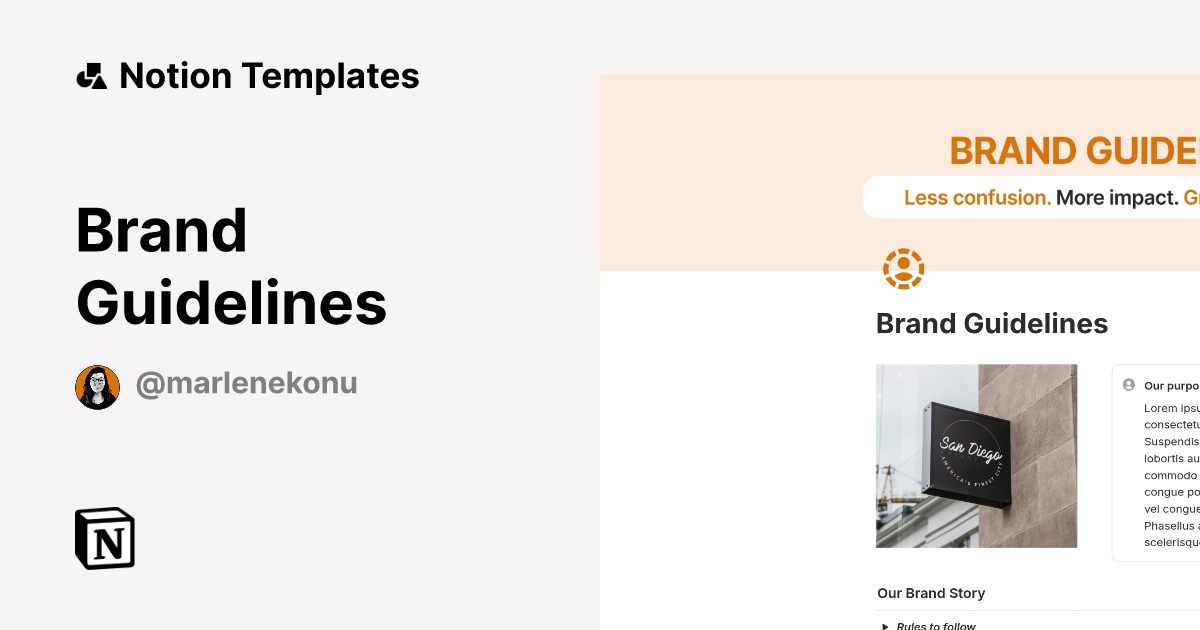Open the marlenekonu profile avatar
The width and height of the screenshot is (1200, 630).
(97, 387)
